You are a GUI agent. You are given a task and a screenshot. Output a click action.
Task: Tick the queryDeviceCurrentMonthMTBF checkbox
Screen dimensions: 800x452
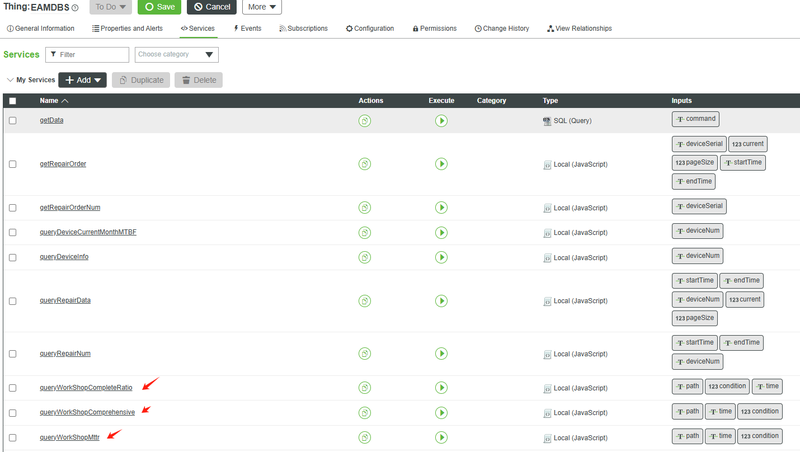[13, 233]
